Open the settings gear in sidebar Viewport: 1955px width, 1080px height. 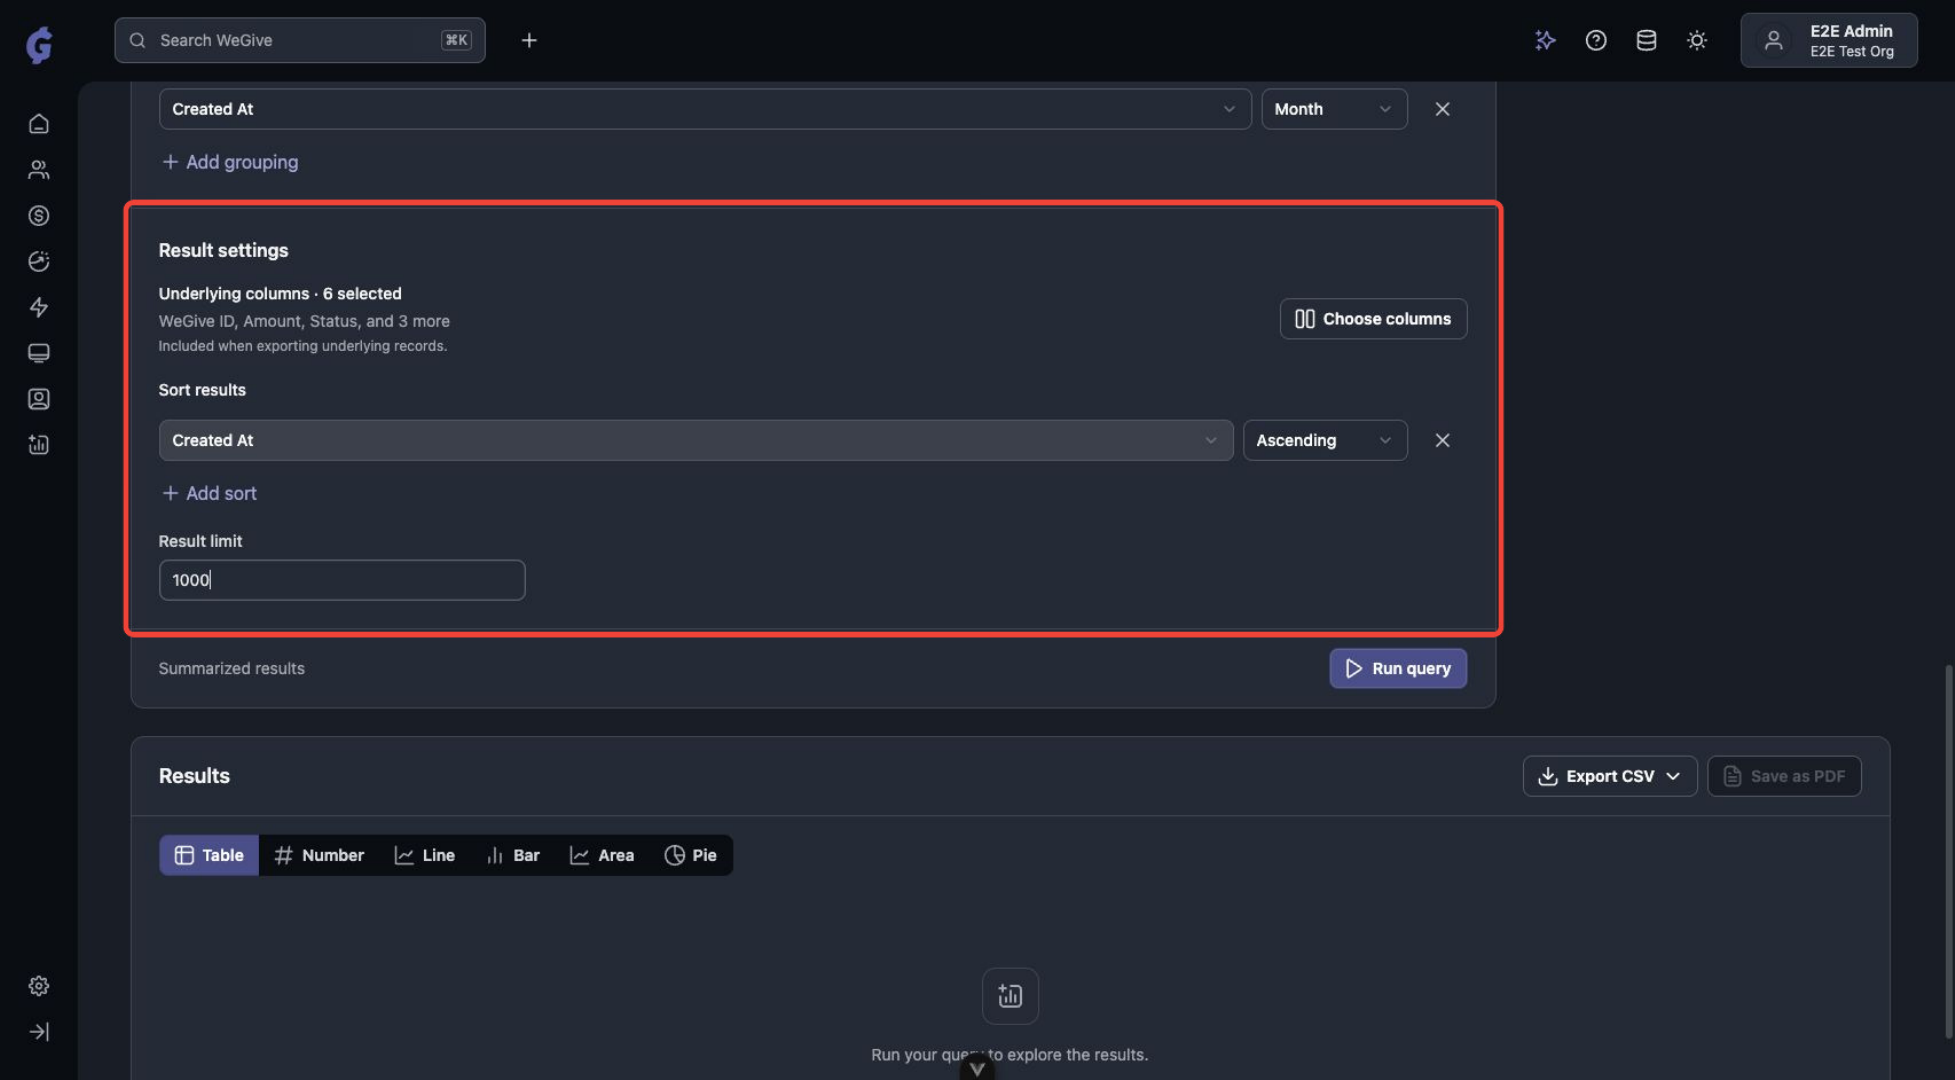(x=39, y=986)
